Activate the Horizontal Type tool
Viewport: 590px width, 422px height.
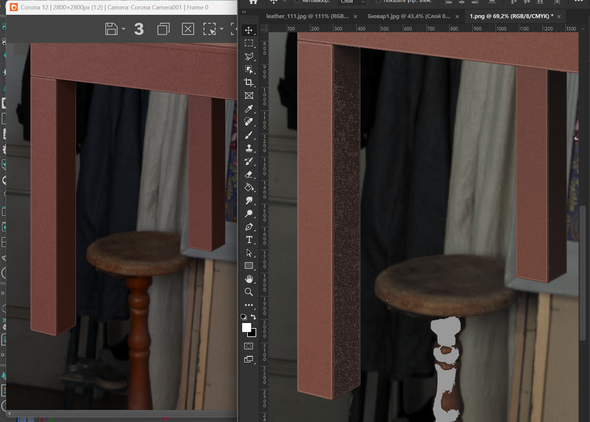tap(249, 240)
